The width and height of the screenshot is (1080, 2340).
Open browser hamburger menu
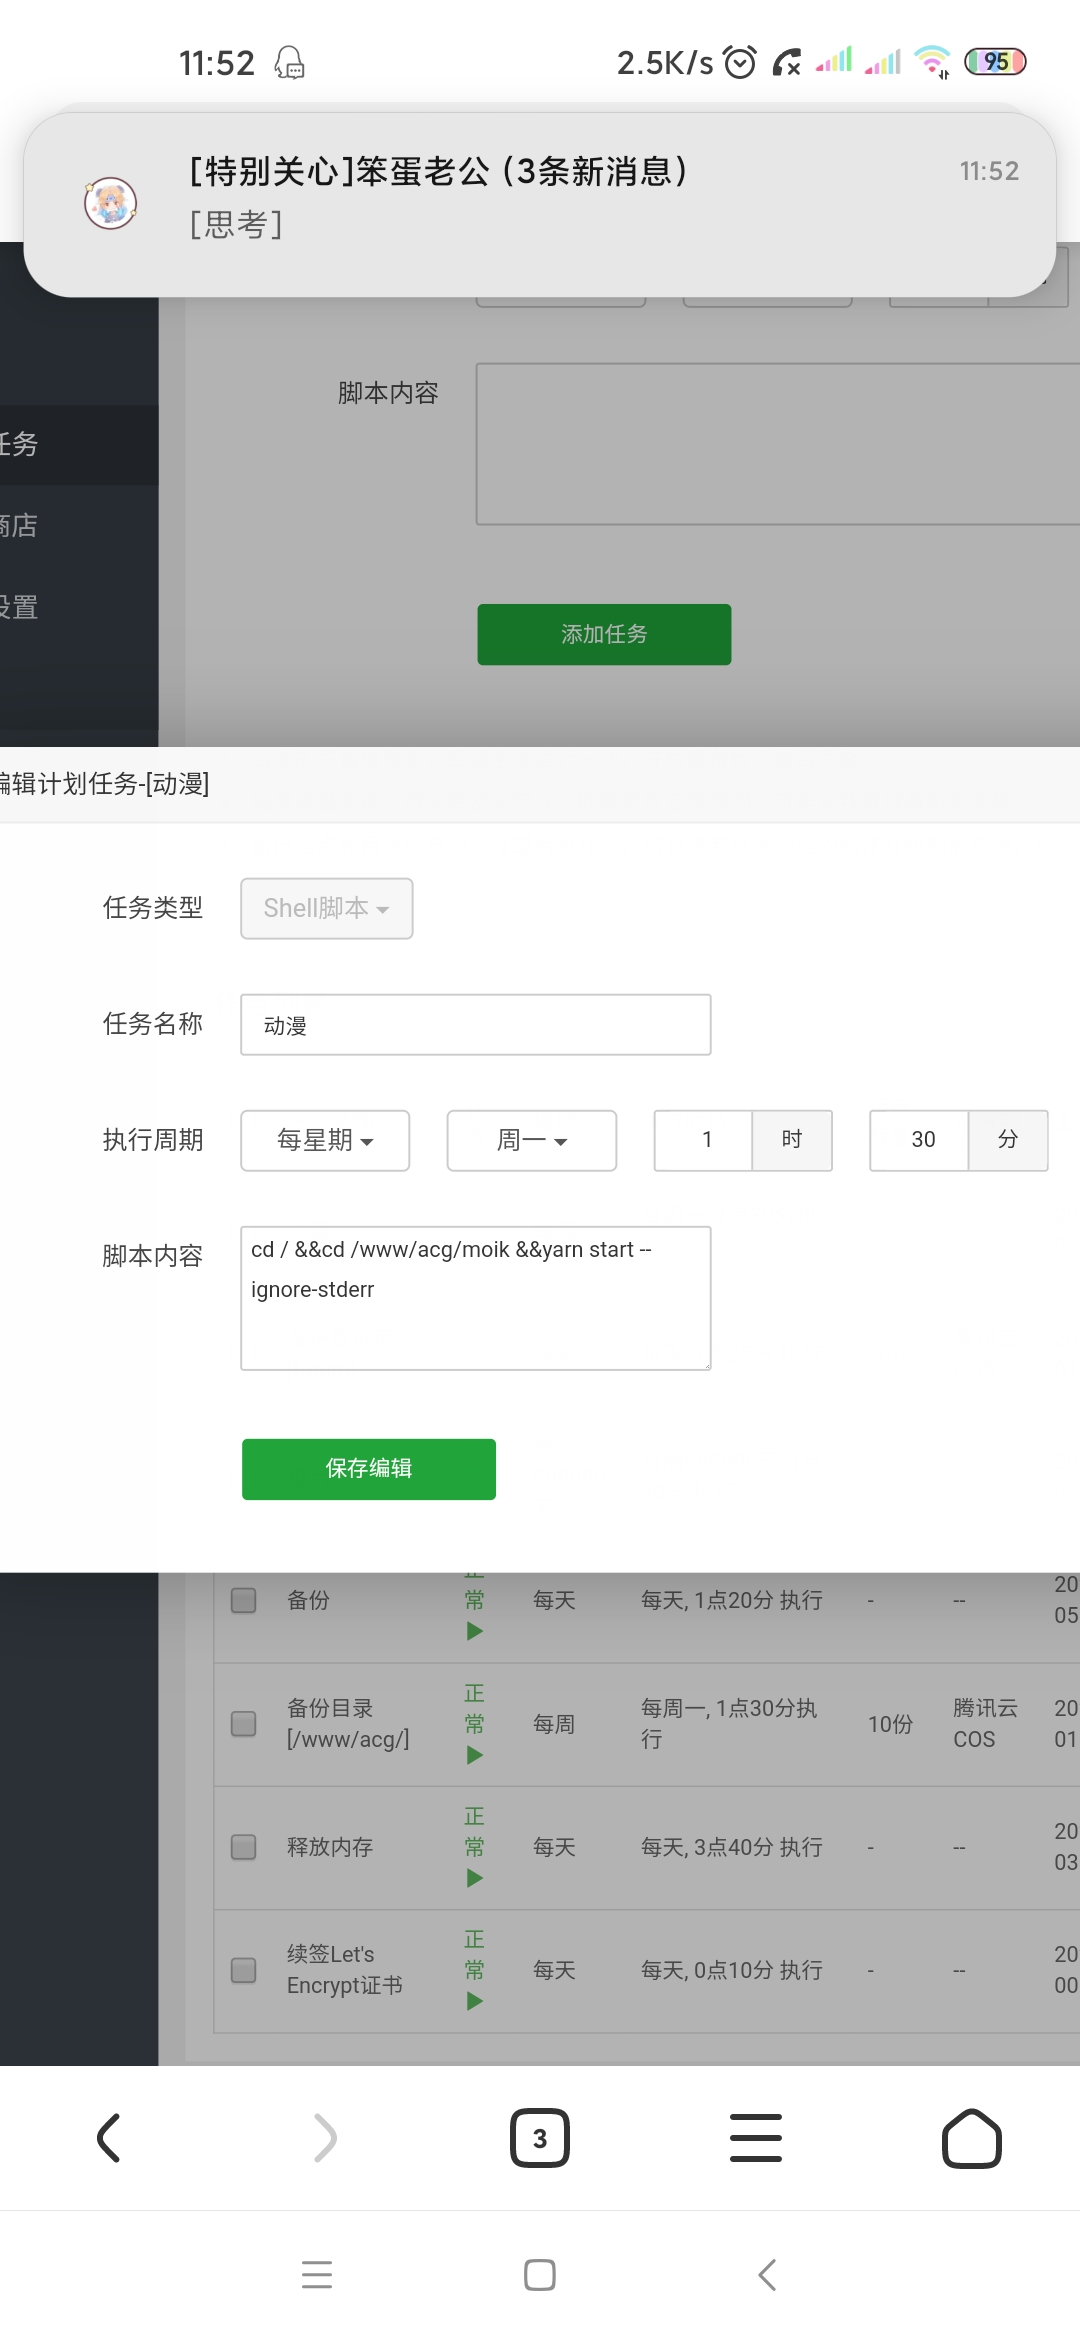tap(756, 2138)
